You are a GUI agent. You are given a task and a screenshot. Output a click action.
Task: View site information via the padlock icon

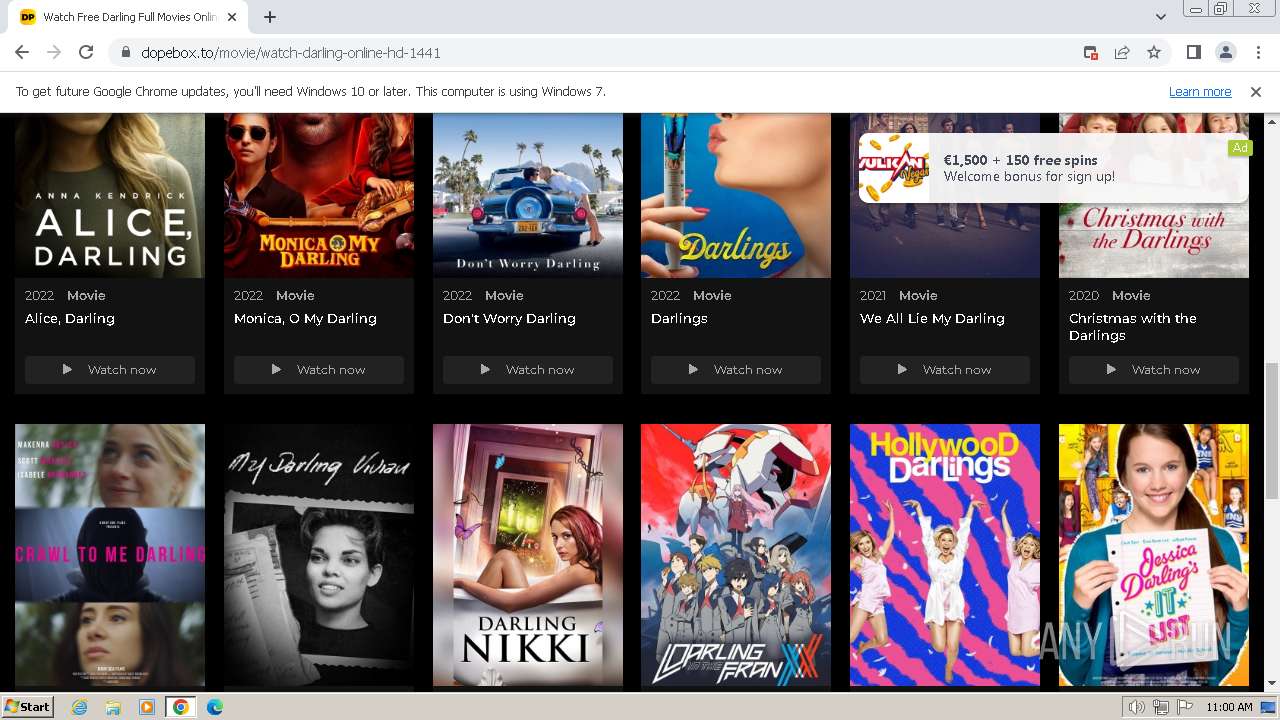[x=126, y=53]
